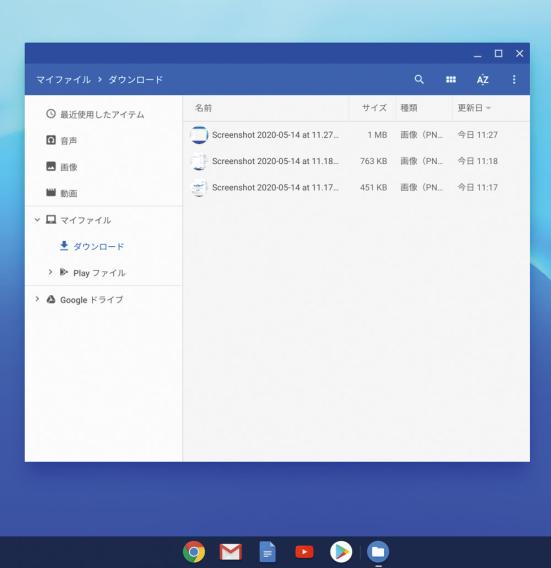Expand the Google ドライブ node
551x568 pixels.
(37, 299)
